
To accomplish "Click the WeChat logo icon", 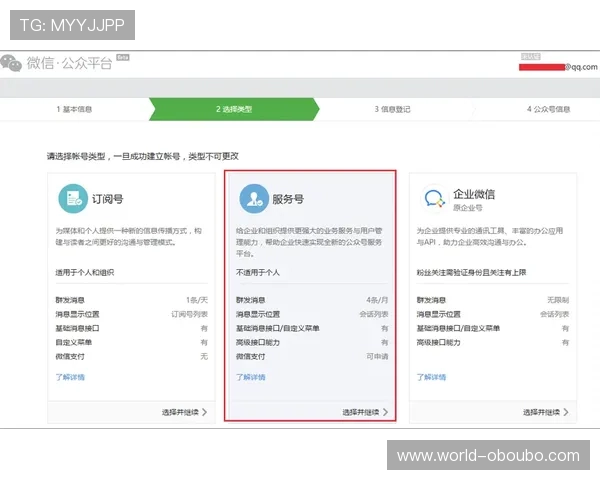I will (x=11, y=63).
